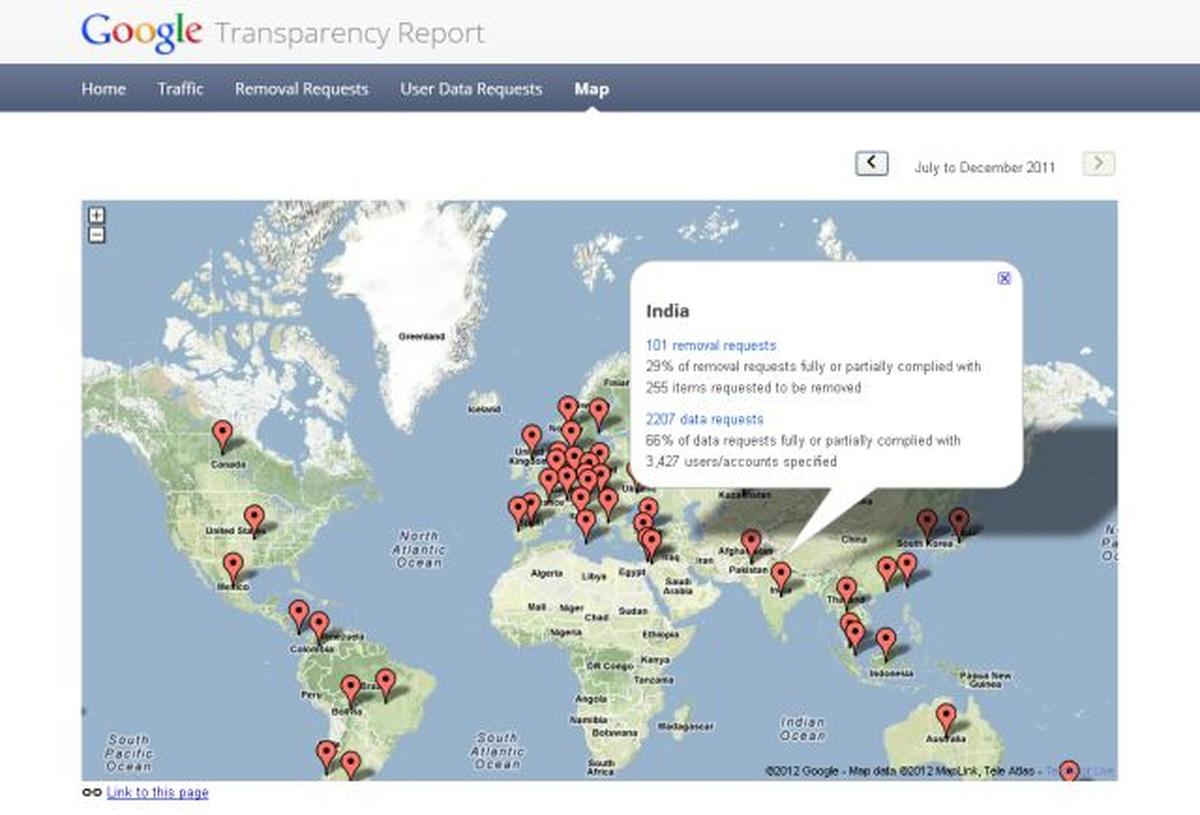Select the Mexico map pin
Screen dimensions: 1200x815
(233, 567)
